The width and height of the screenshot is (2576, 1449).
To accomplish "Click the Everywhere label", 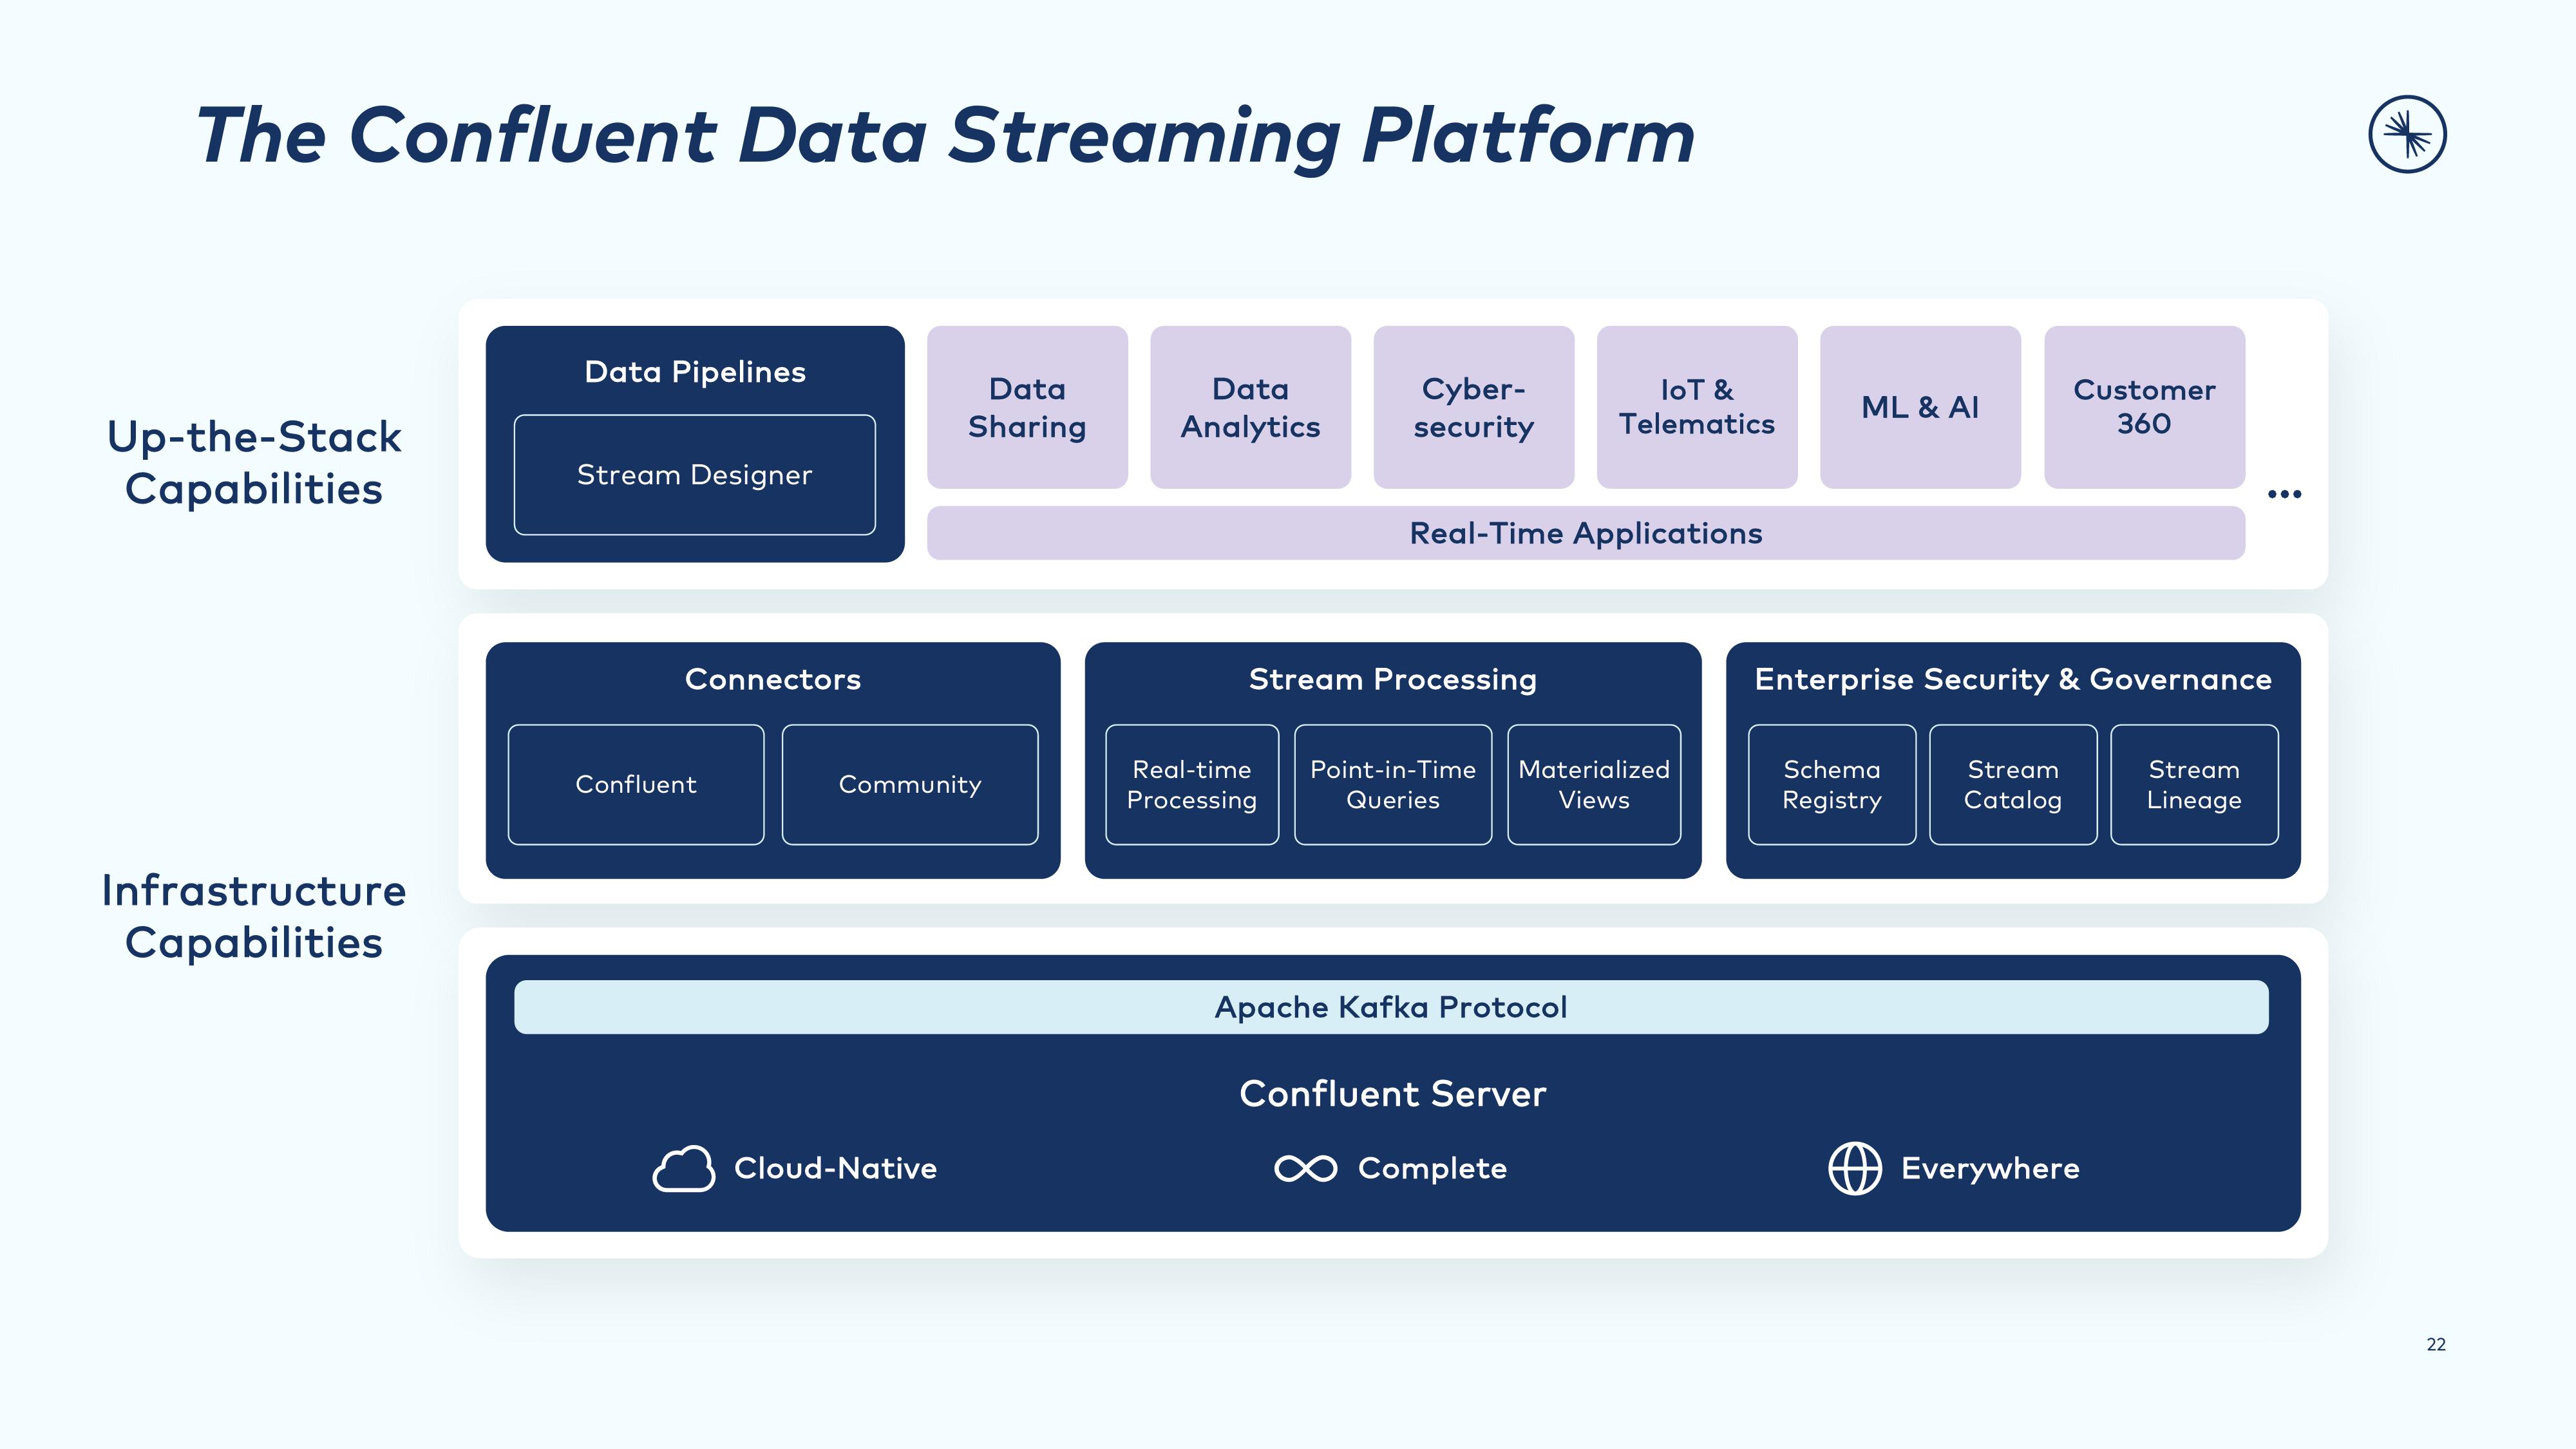I will pos(1990,1168).
